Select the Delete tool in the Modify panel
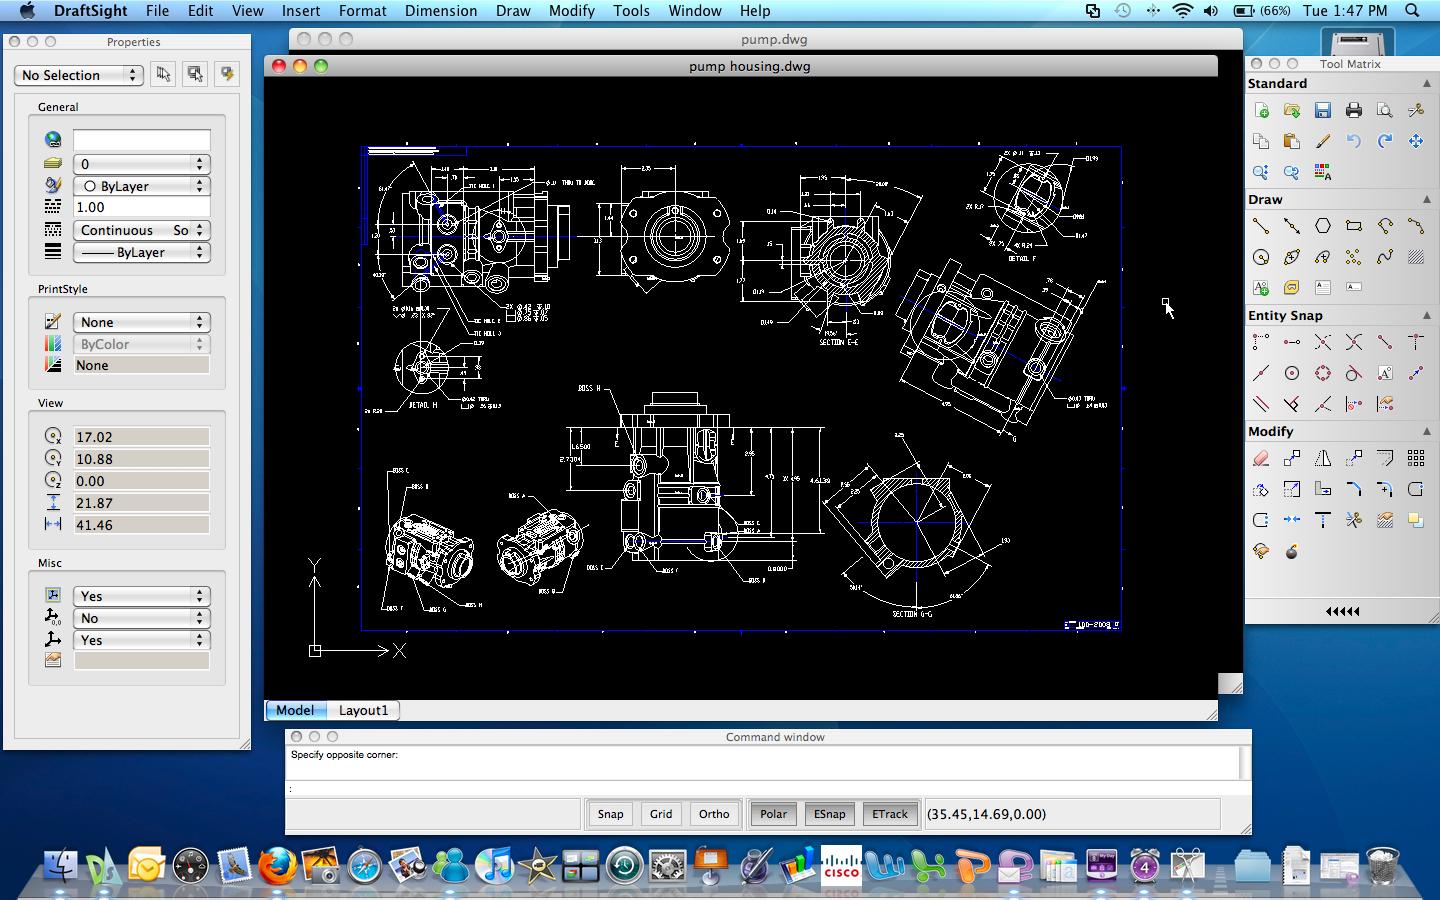The height and width of the screenshot is (900, 1440). click(x=1262, y=458)
